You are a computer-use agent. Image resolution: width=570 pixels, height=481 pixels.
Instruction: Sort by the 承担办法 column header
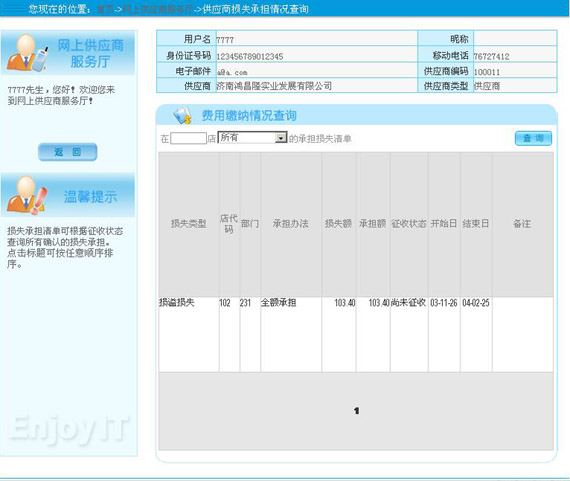290,223
